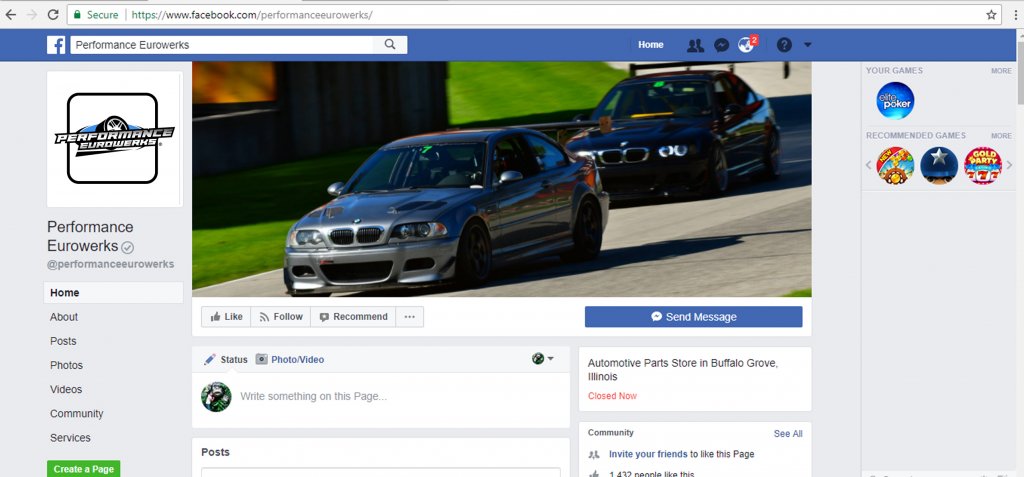Click the verified badge beside page name
1024x477 pixels.
click(x=128, y=247)
